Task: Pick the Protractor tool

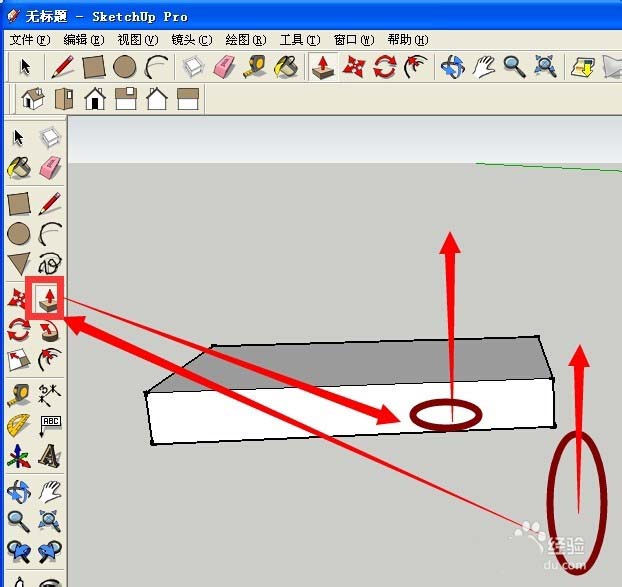Action: 19,425
